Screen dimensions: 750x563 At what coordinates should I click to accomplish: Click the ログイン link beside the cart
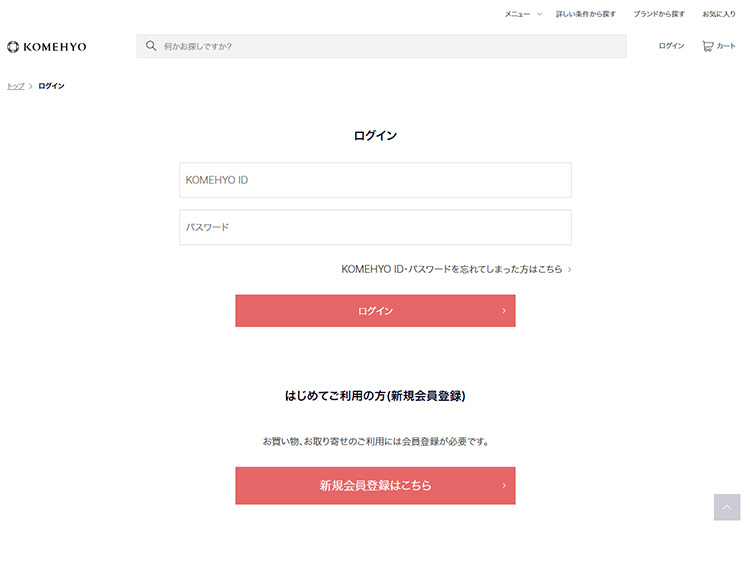point(671,46)
